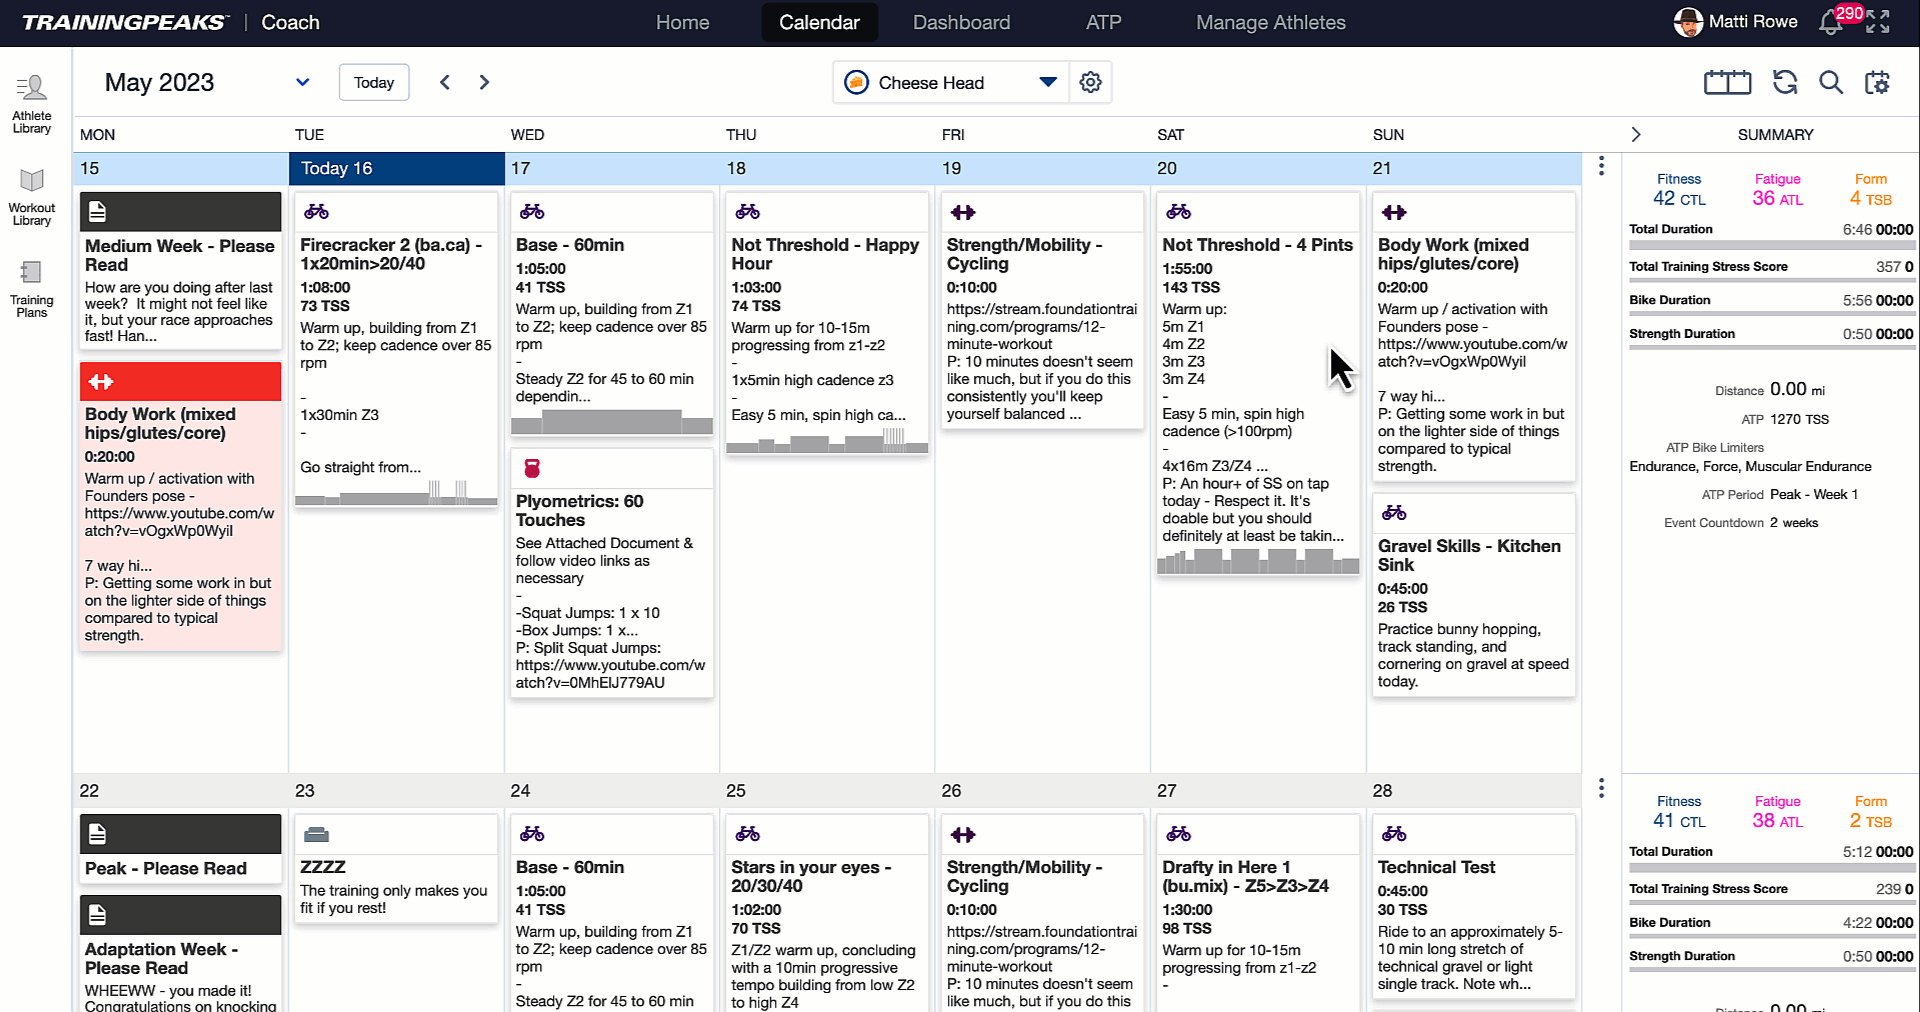Open the Cheese Head athlete dropdown
Viewport: 1920px width, 1012px height.
pos(1047,82)
